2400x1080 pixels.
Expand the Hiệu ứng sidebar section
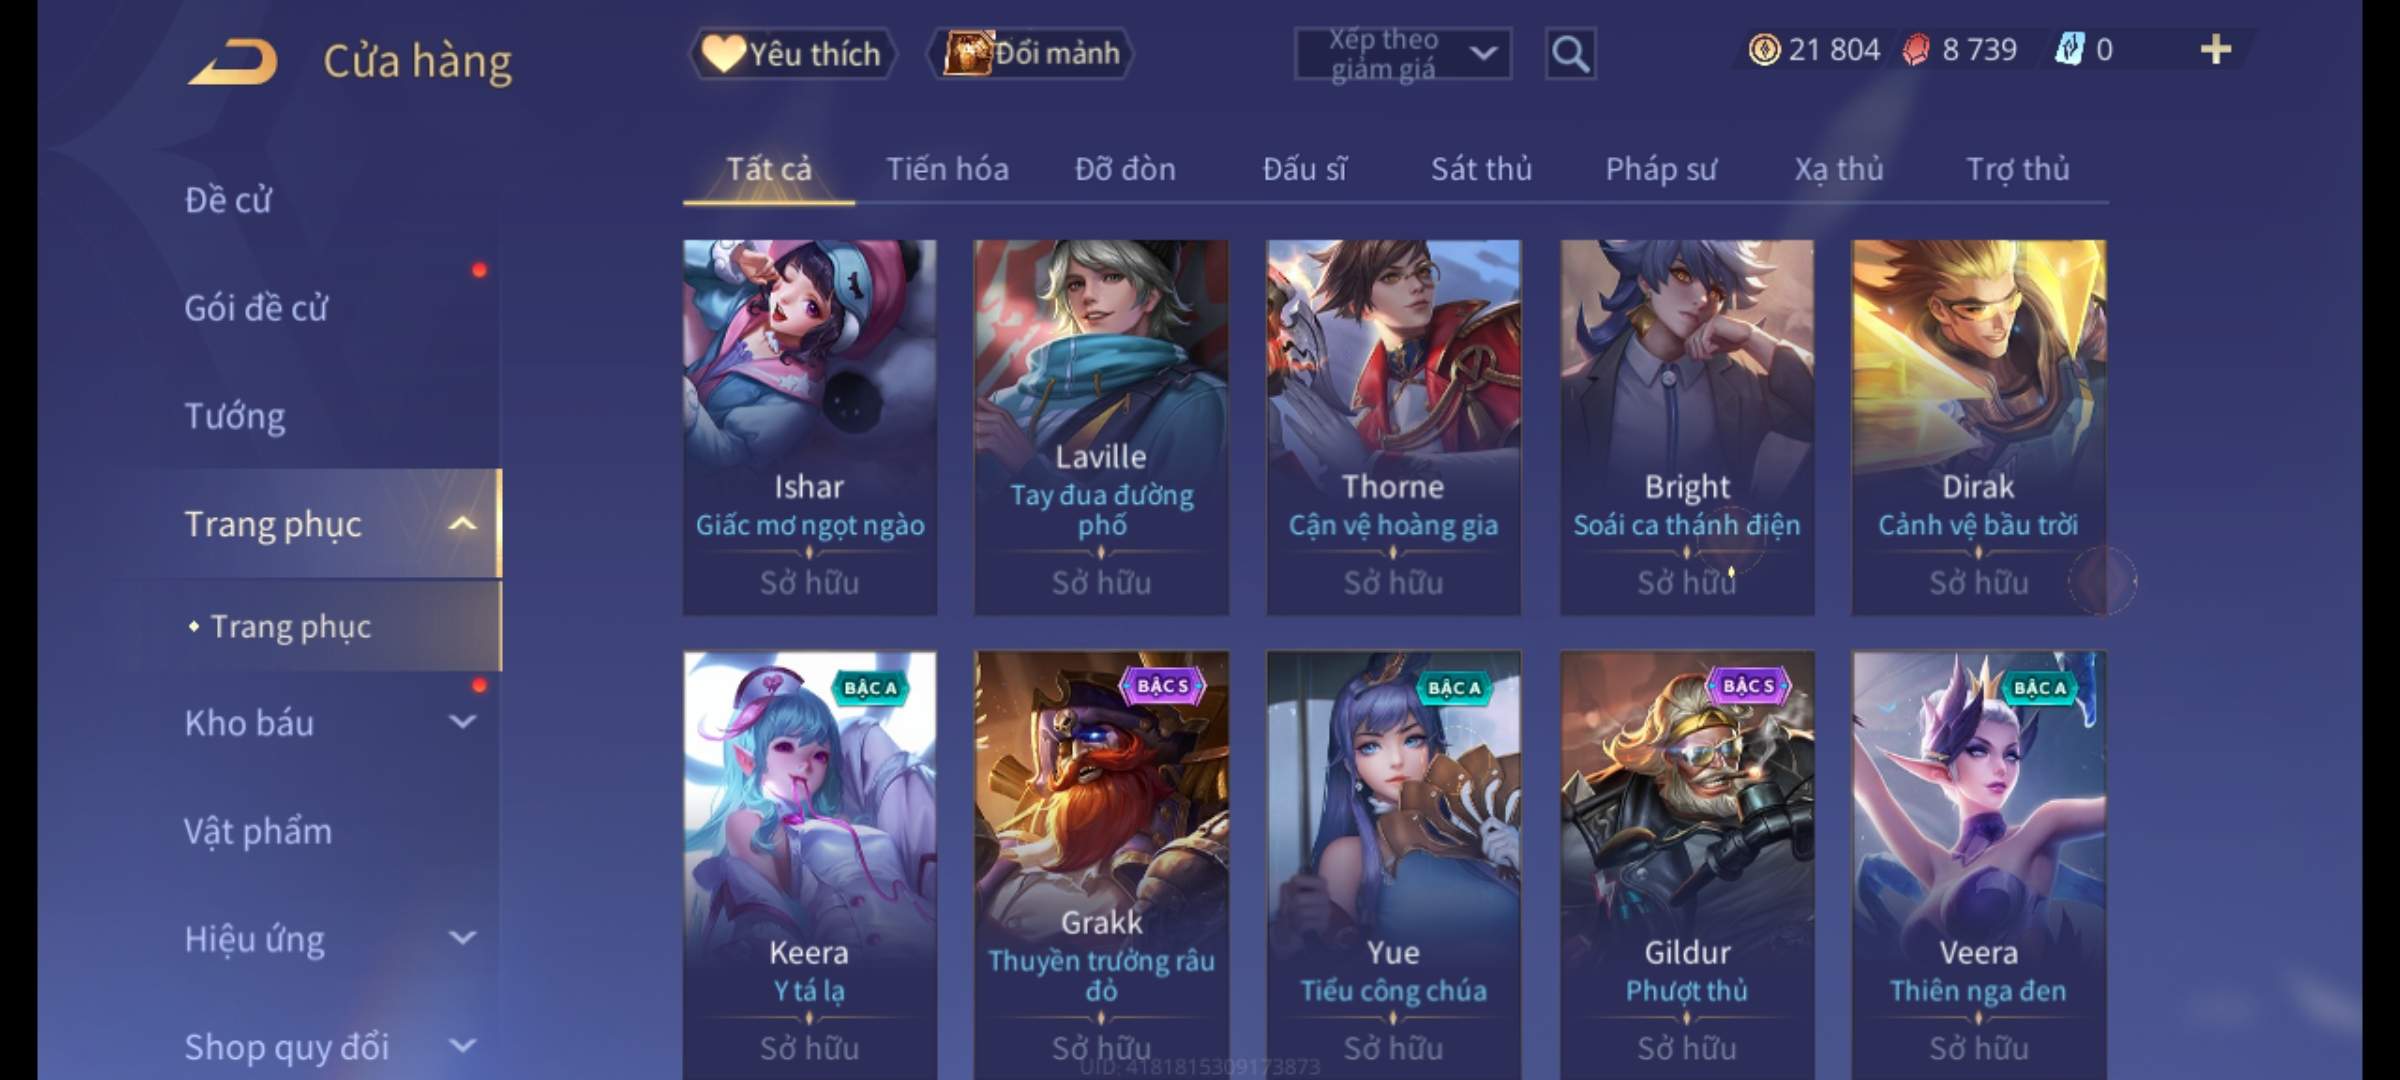click(462, 938)
